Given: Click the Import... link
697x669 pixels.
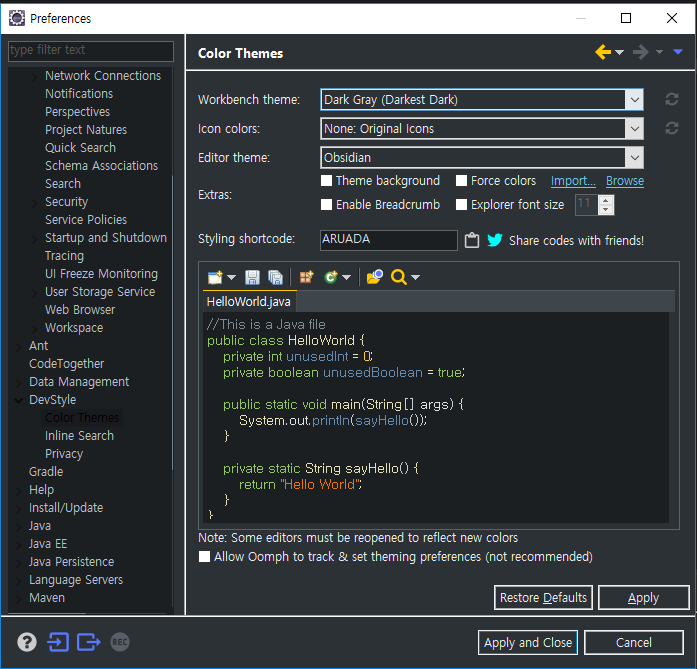Looking at the screenshot, I should [573, 181].
